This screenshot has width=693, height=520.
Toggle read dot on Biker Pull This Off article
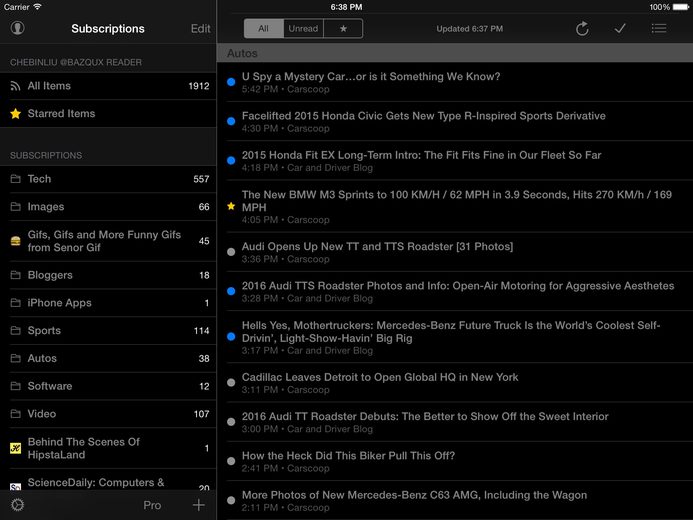tap(231, 461)
